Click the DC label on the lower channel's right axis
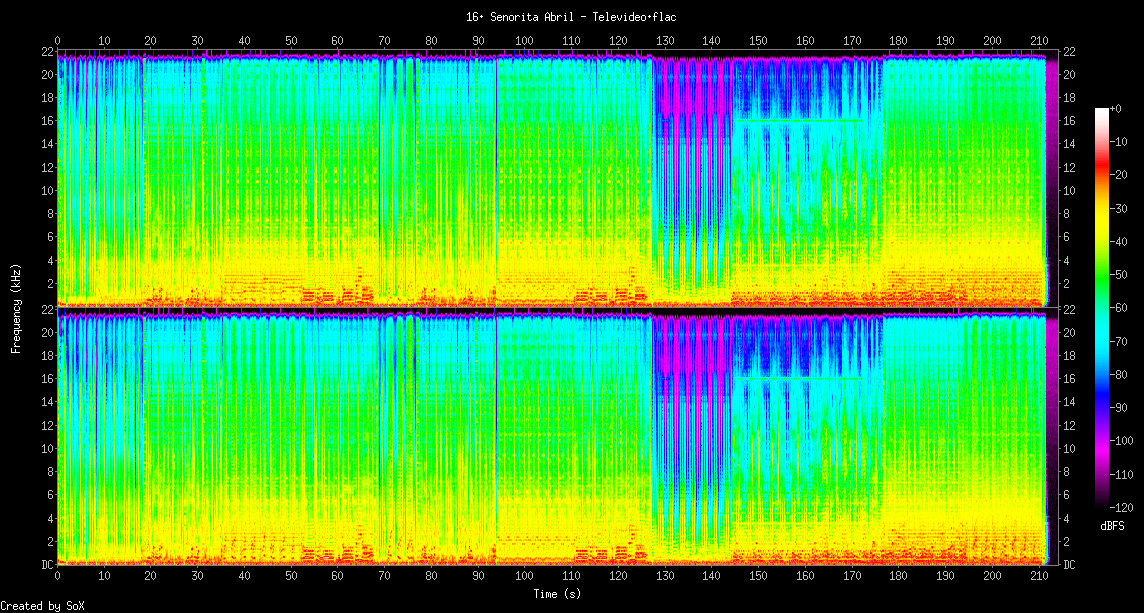The width and height of the screenshot is (1144, 613). tap(1068, 565)
